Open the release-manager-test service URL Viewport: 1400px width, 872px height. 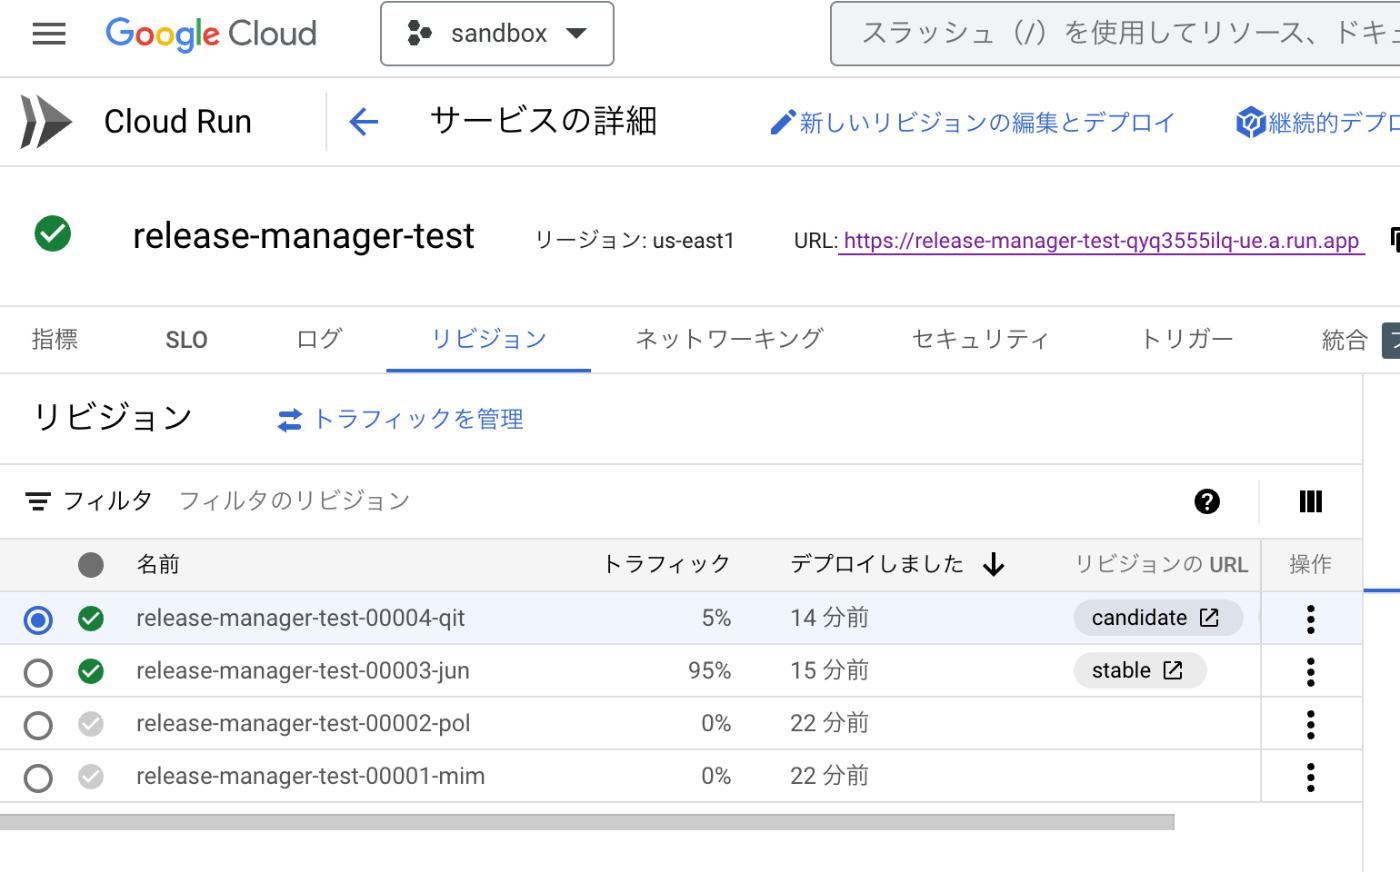point(1101,240)
